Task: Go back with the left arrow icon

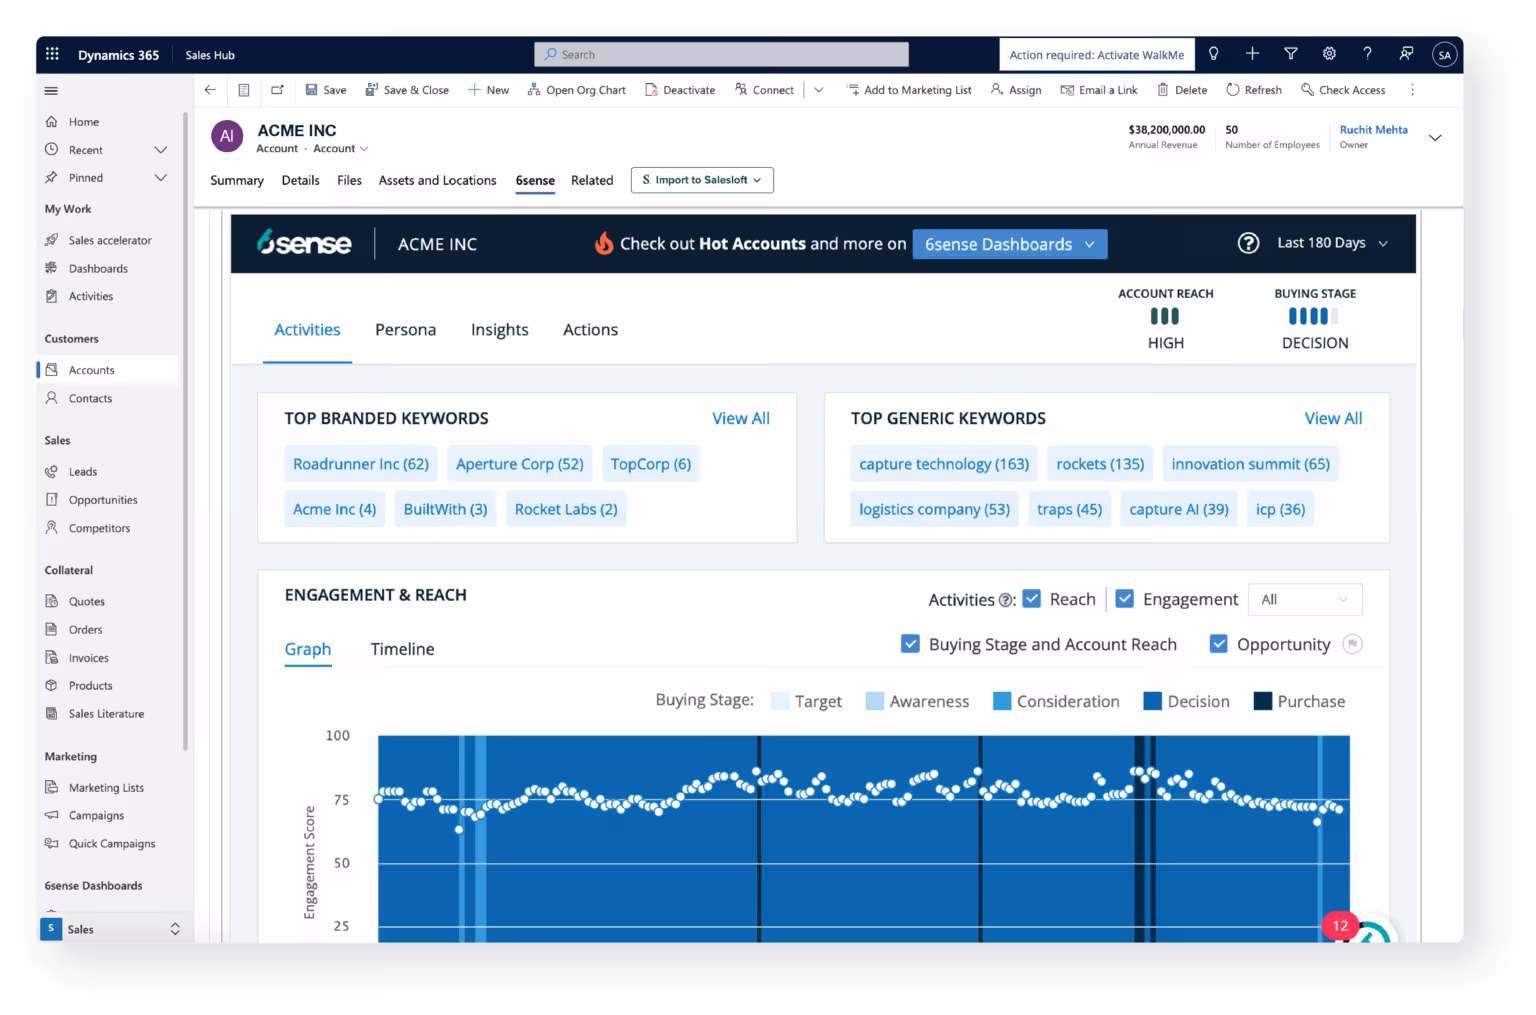Action: pos(210,90)
